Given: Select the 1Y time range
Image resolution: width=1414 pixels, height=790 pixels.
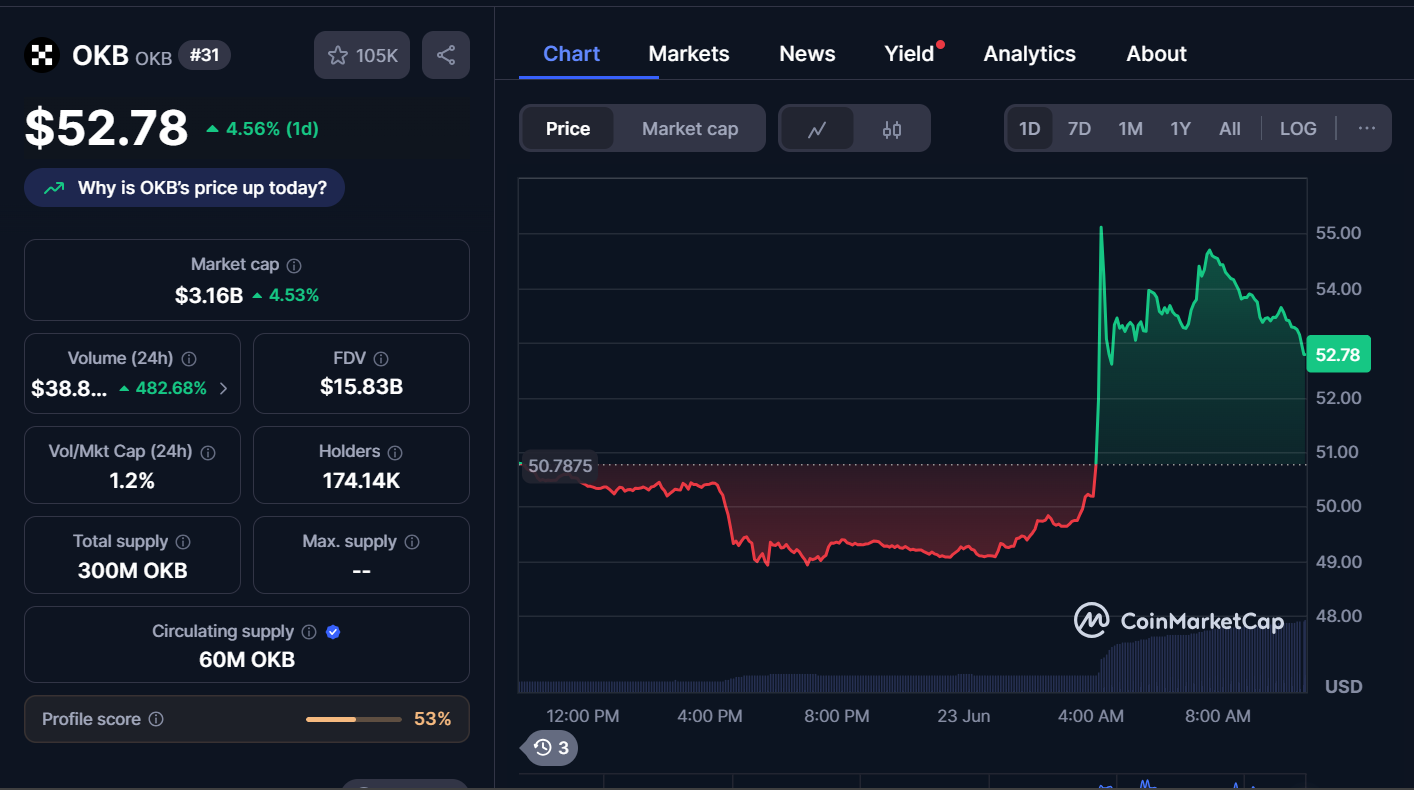Looking at the screenshot, I should (x=1181, y=129).
